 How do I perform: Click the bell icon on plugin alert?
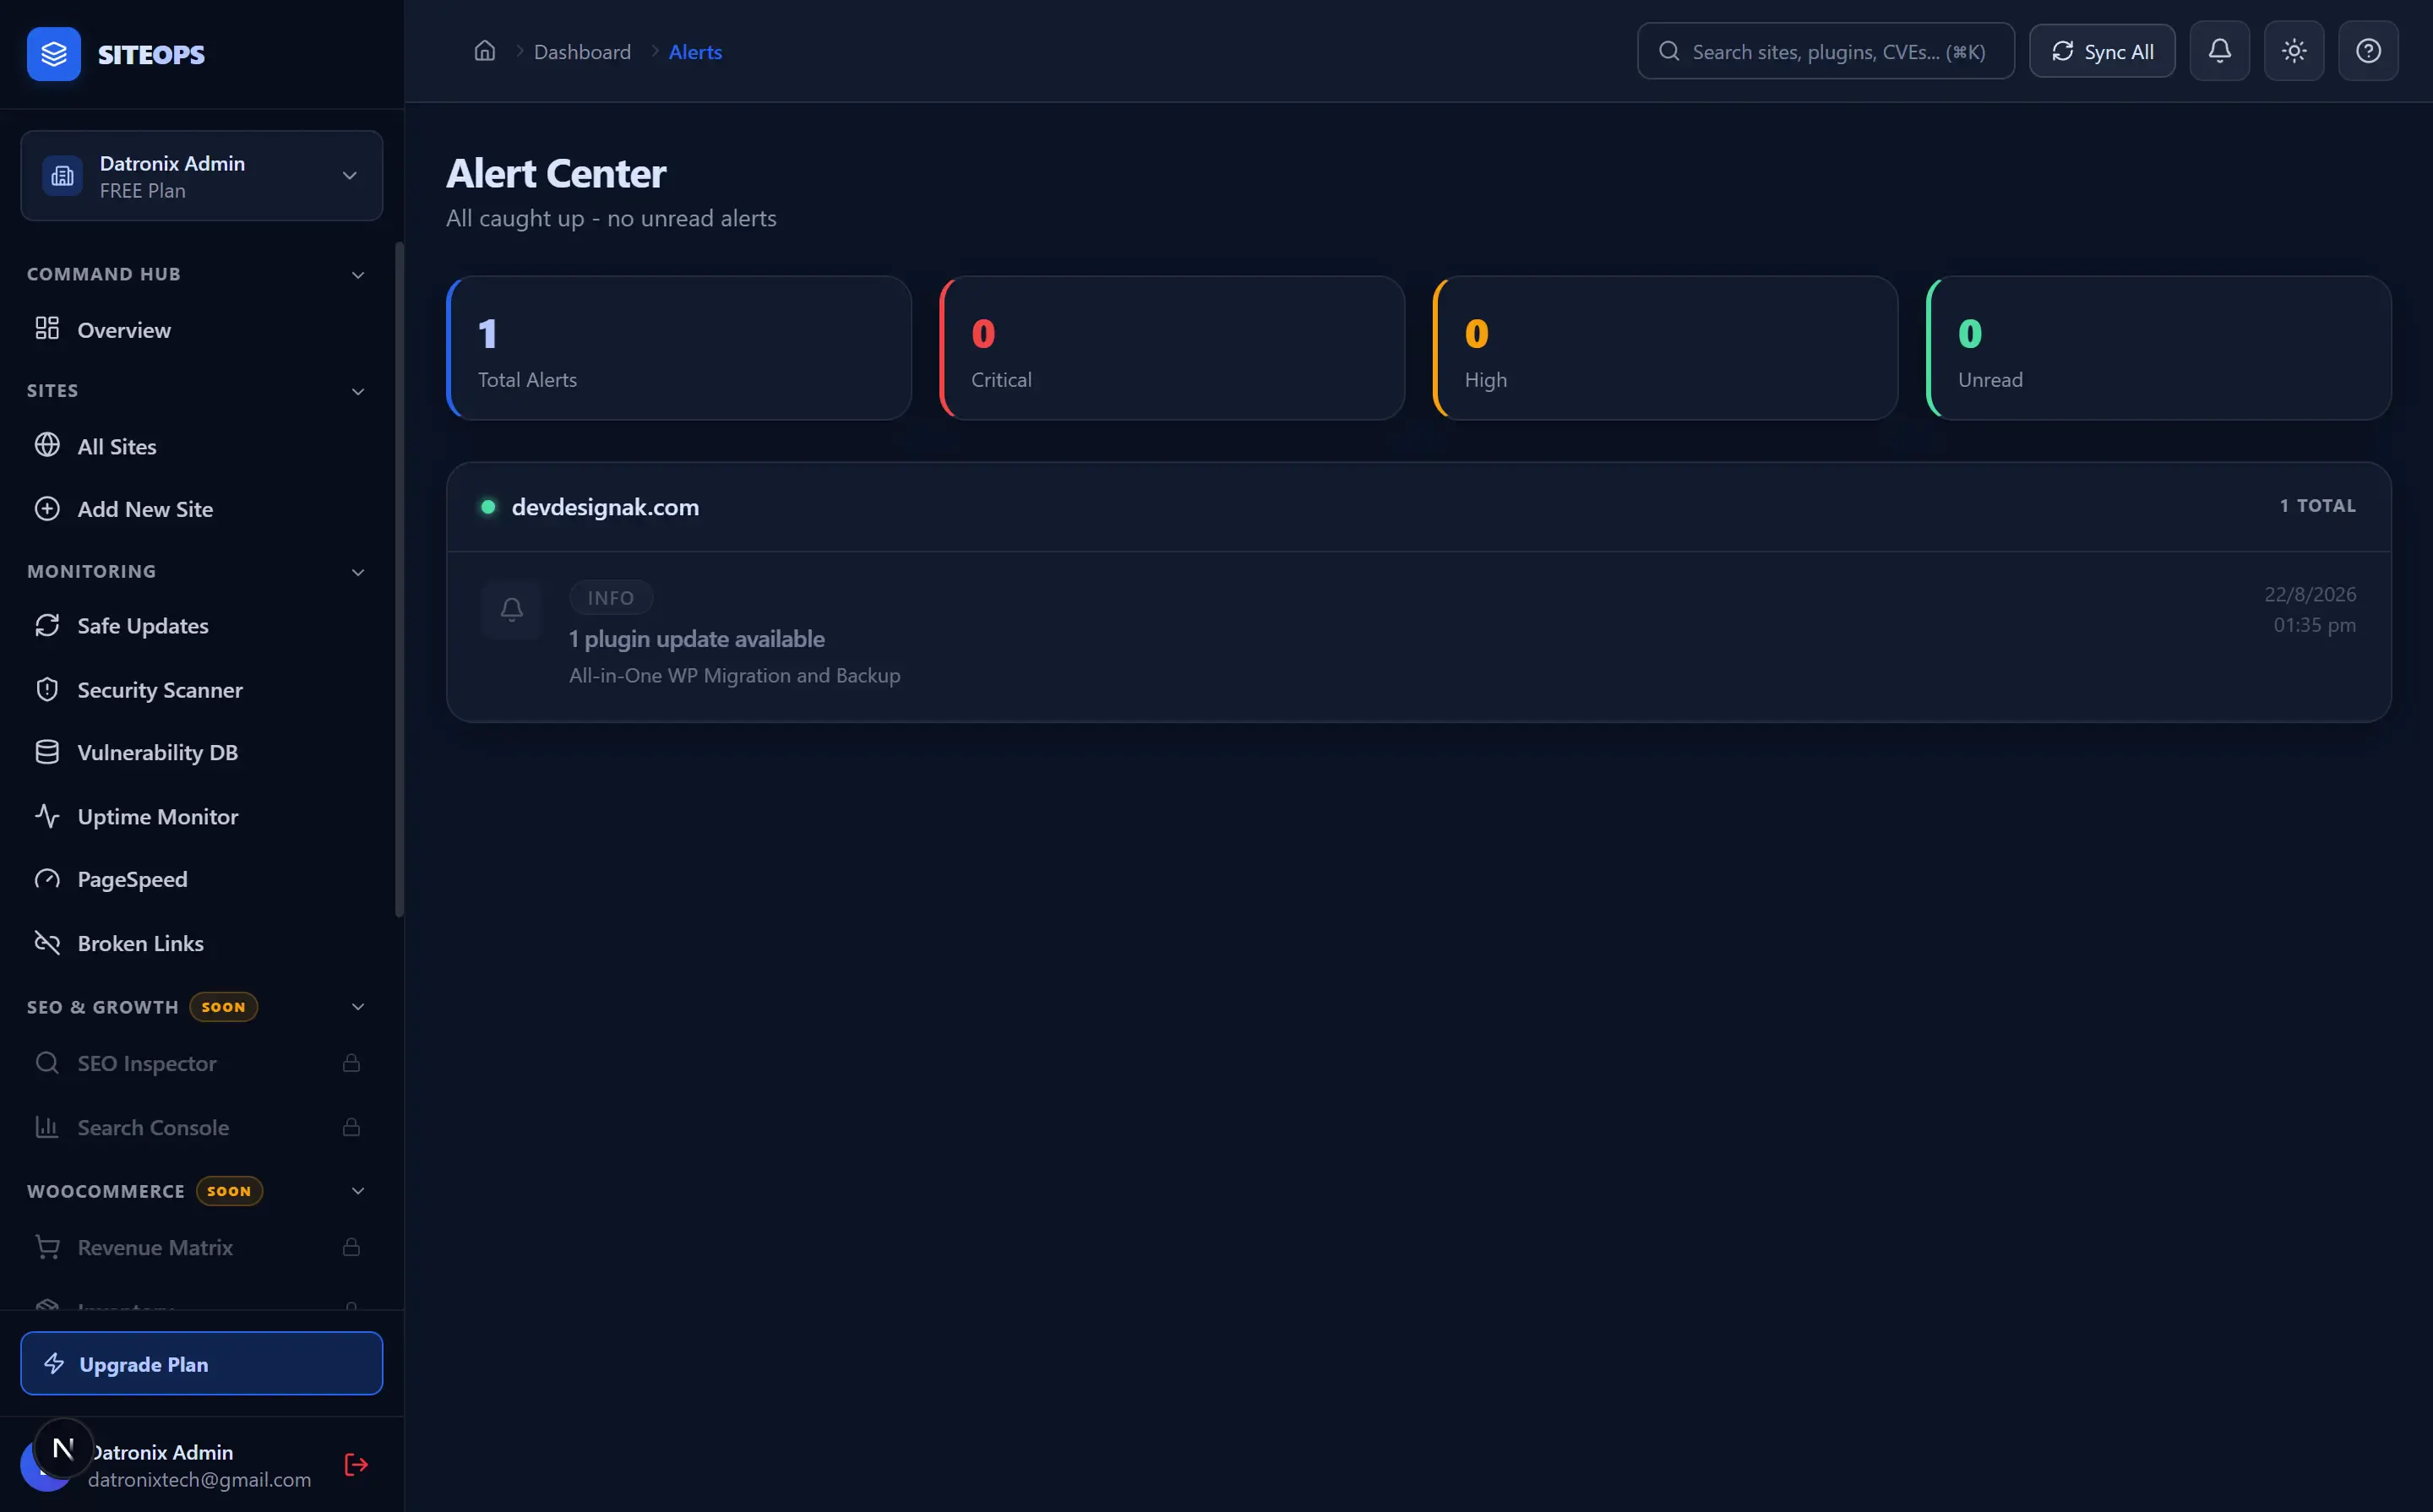[512, 609]
